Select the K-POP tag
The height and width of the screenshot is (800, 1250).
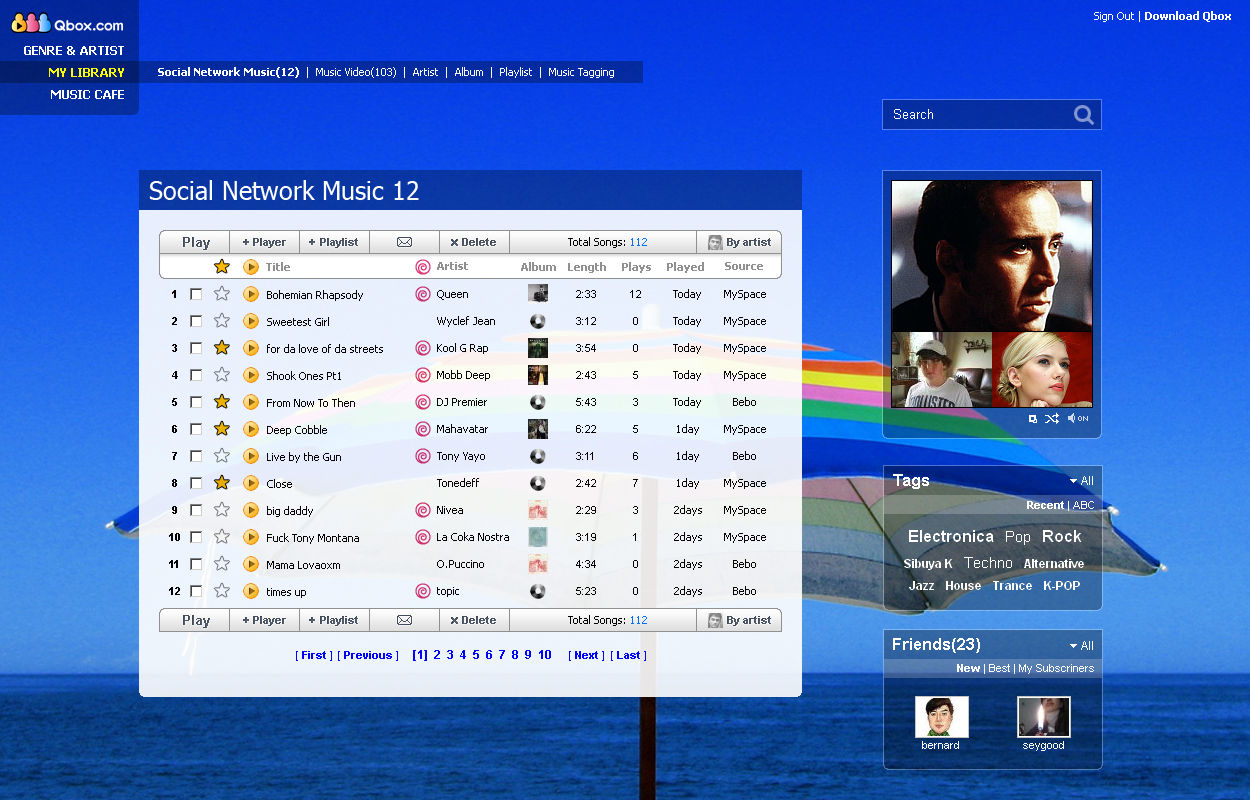point(1061,586)
